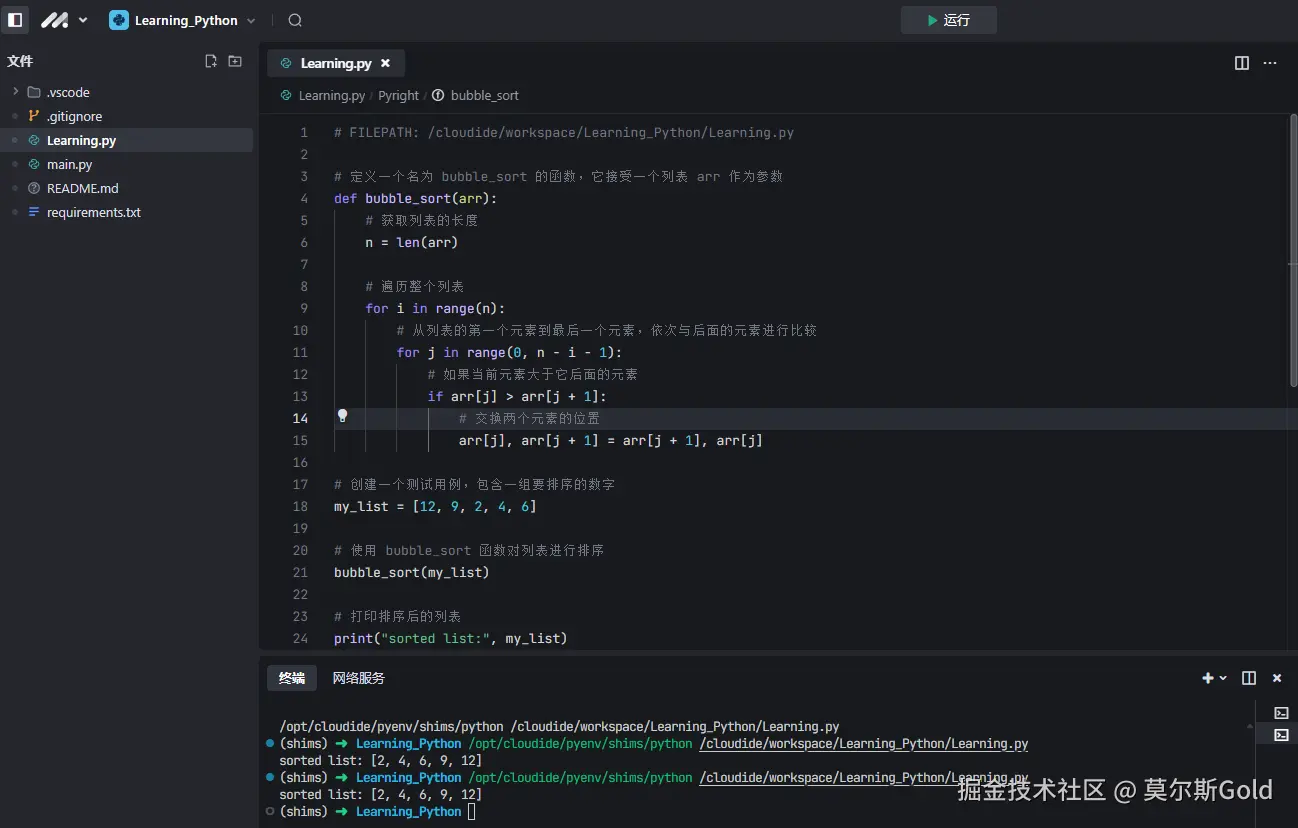Create a new file icon
The width and height of the screenshot is (1298, 828).
pyautogui.click(x=211, y=61)
